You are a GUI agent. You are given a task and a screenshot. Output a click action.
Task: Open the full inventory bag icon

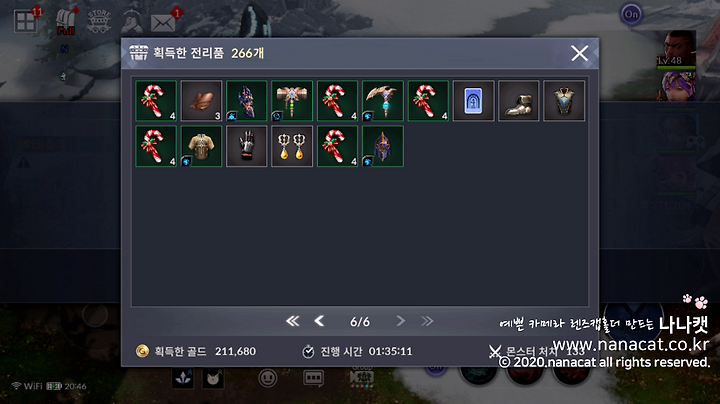pyautogui.click(x=66, y=22)
